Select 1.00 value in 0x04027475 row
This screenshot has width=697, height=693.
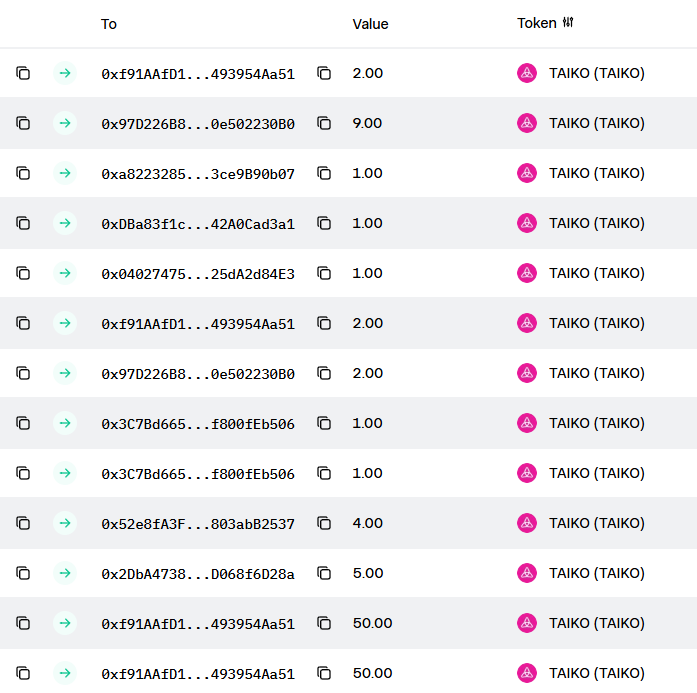click(x=367, y=273)
